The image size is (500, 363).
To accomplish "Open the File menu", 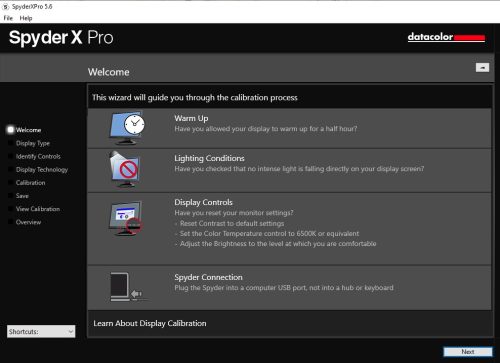I will pos(8,18).
